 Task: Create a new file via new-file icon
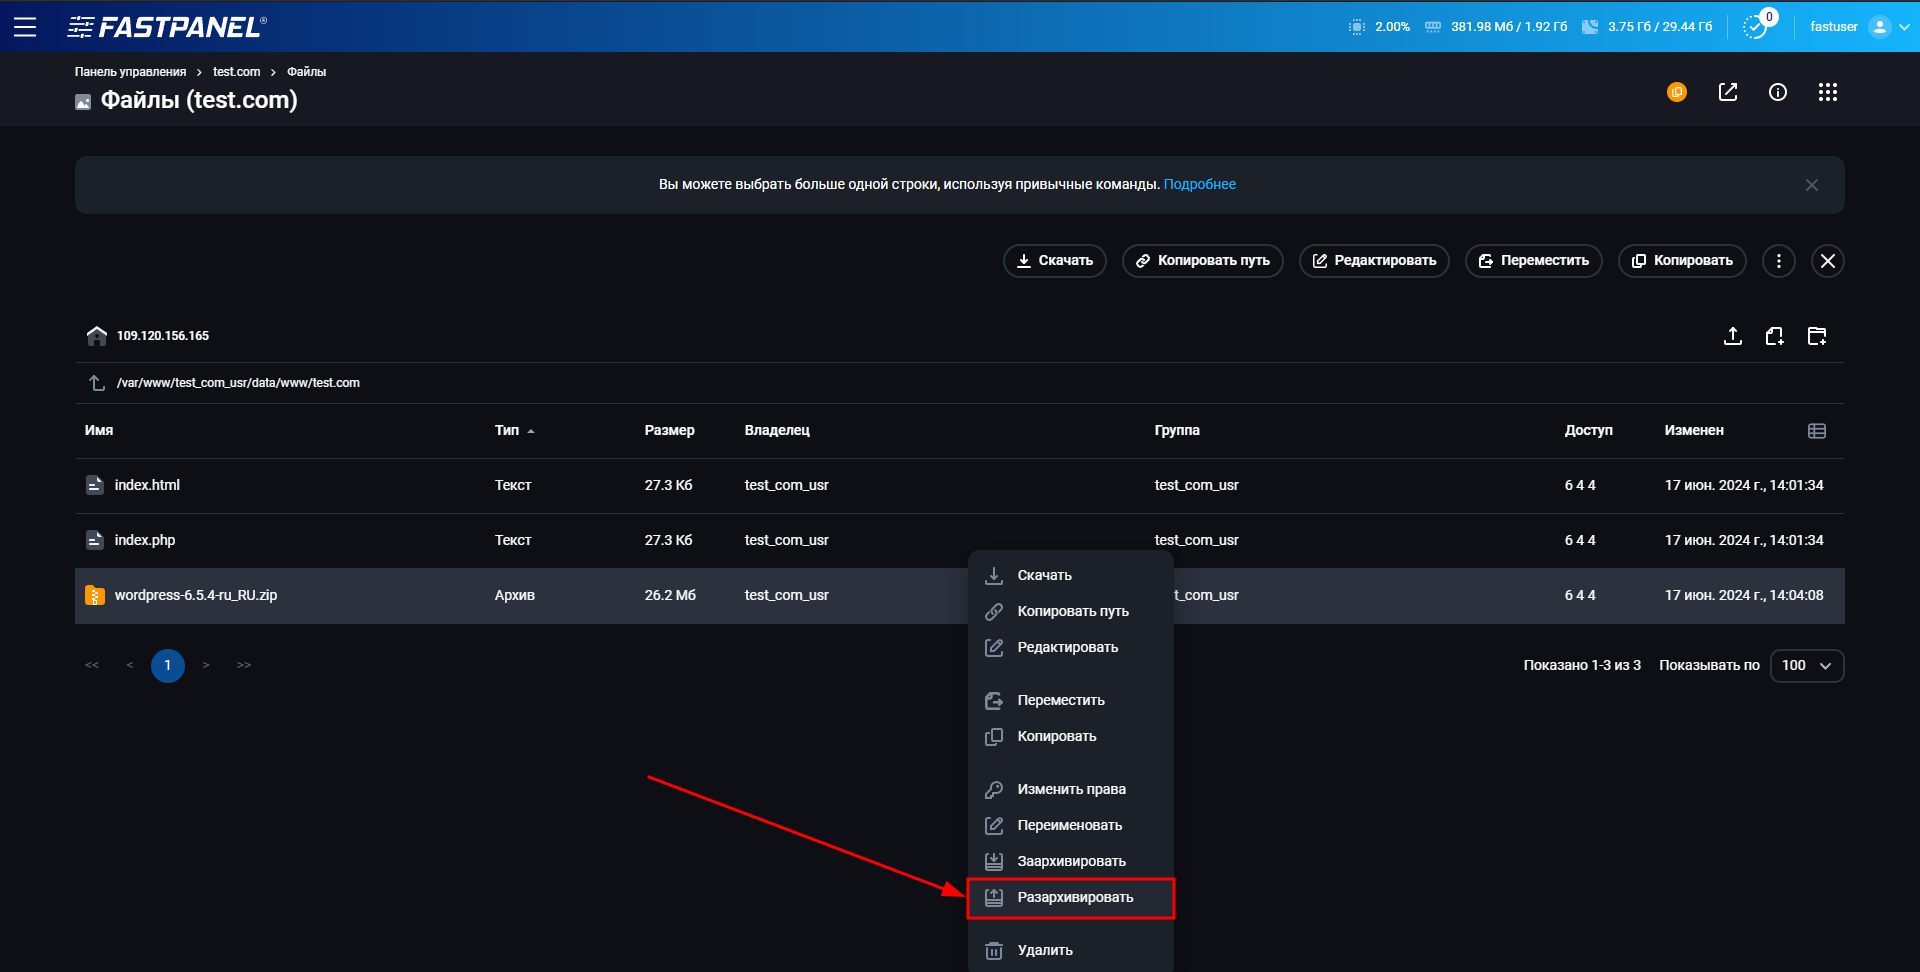pyautogui.click(x=1775, y=336)
